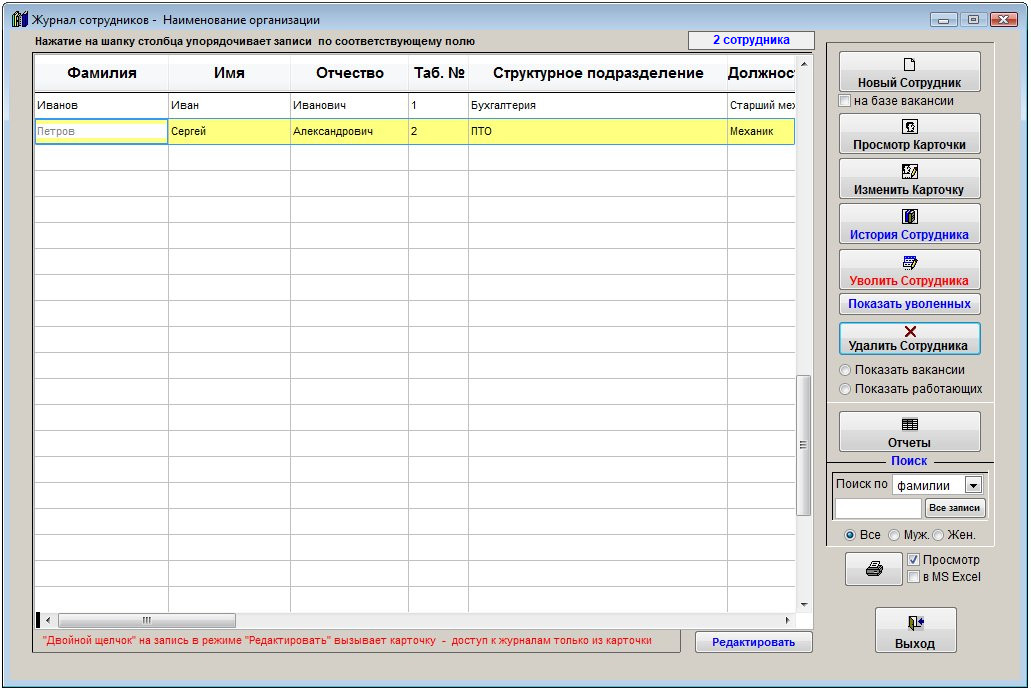Click the vertical scrollbar up arrow
Image resolution: width=1031 pixels, height=688 pixels.
(x=803, y=64)
